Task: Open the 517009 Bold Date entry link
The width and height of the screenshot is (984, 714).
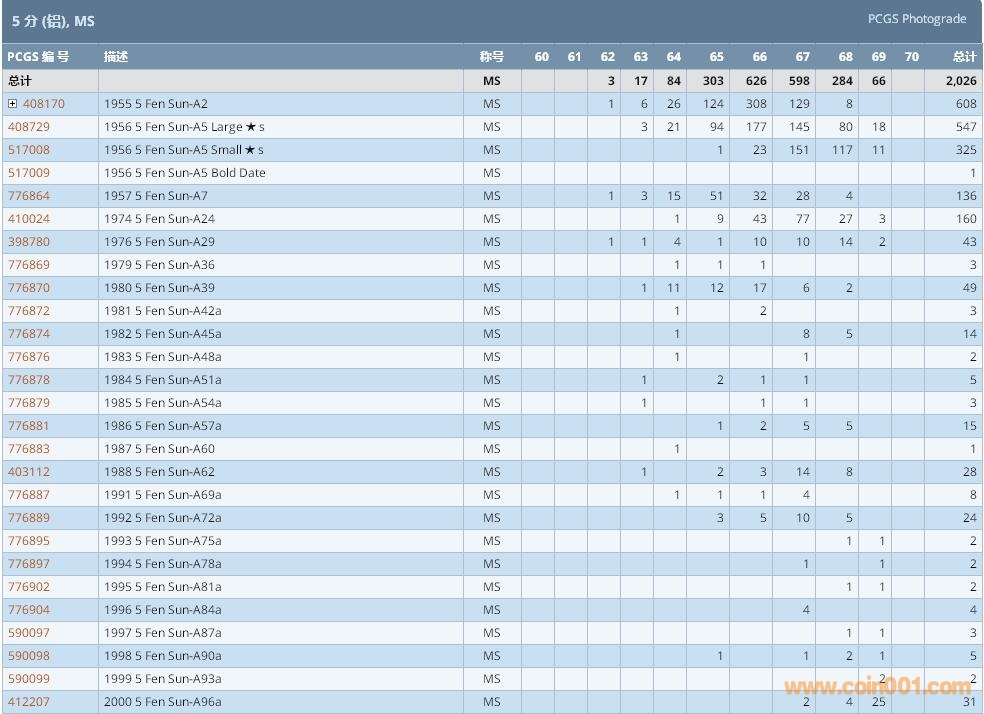Action: pos(28,173)
